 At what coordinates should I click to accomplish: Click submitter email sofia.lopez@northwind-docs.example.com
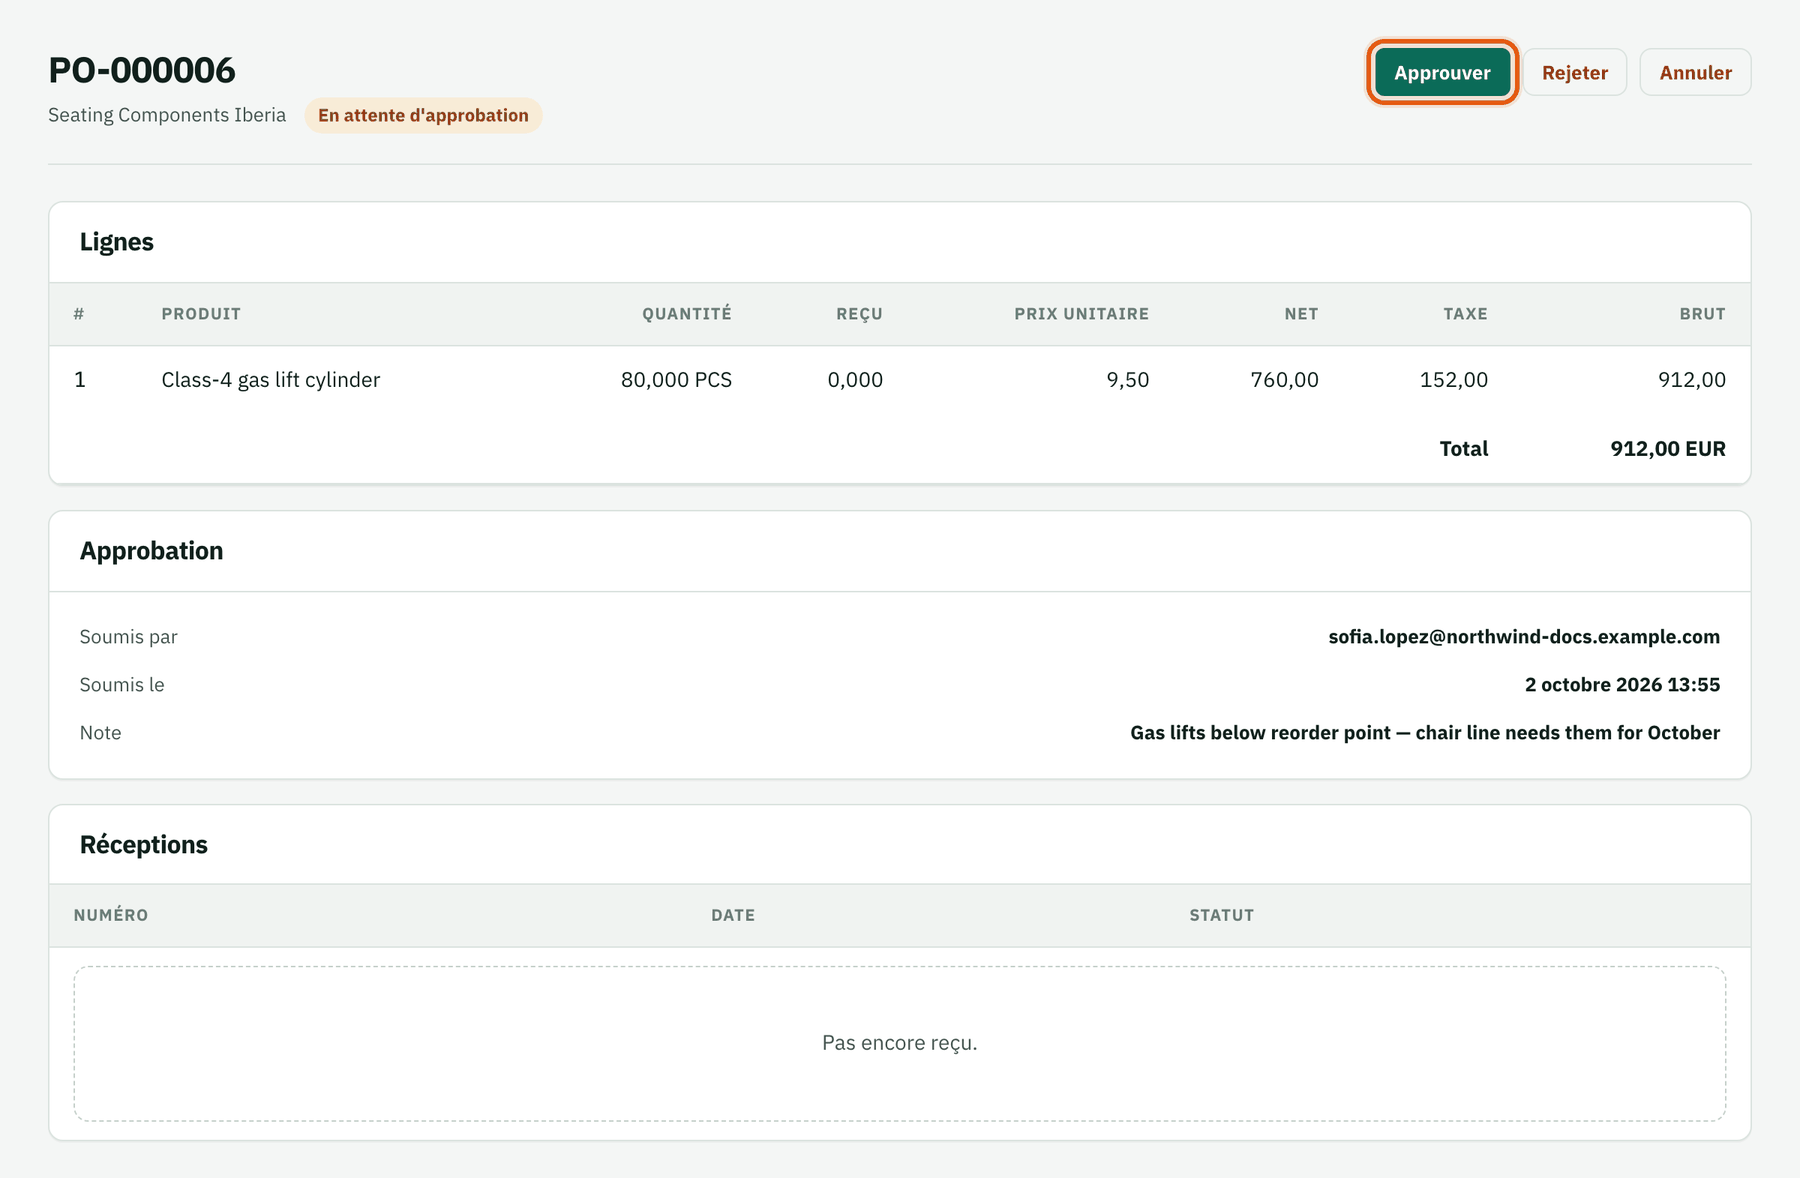coord(1524,637)
